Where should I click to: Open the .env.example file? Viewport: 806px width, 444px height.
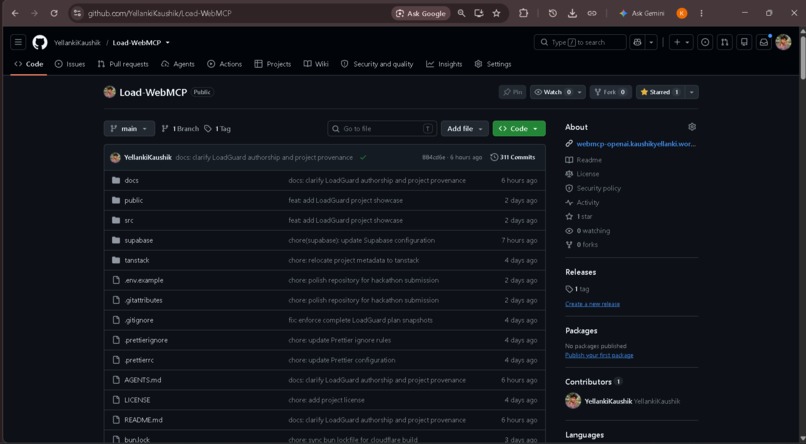click(x=144, y=281)
